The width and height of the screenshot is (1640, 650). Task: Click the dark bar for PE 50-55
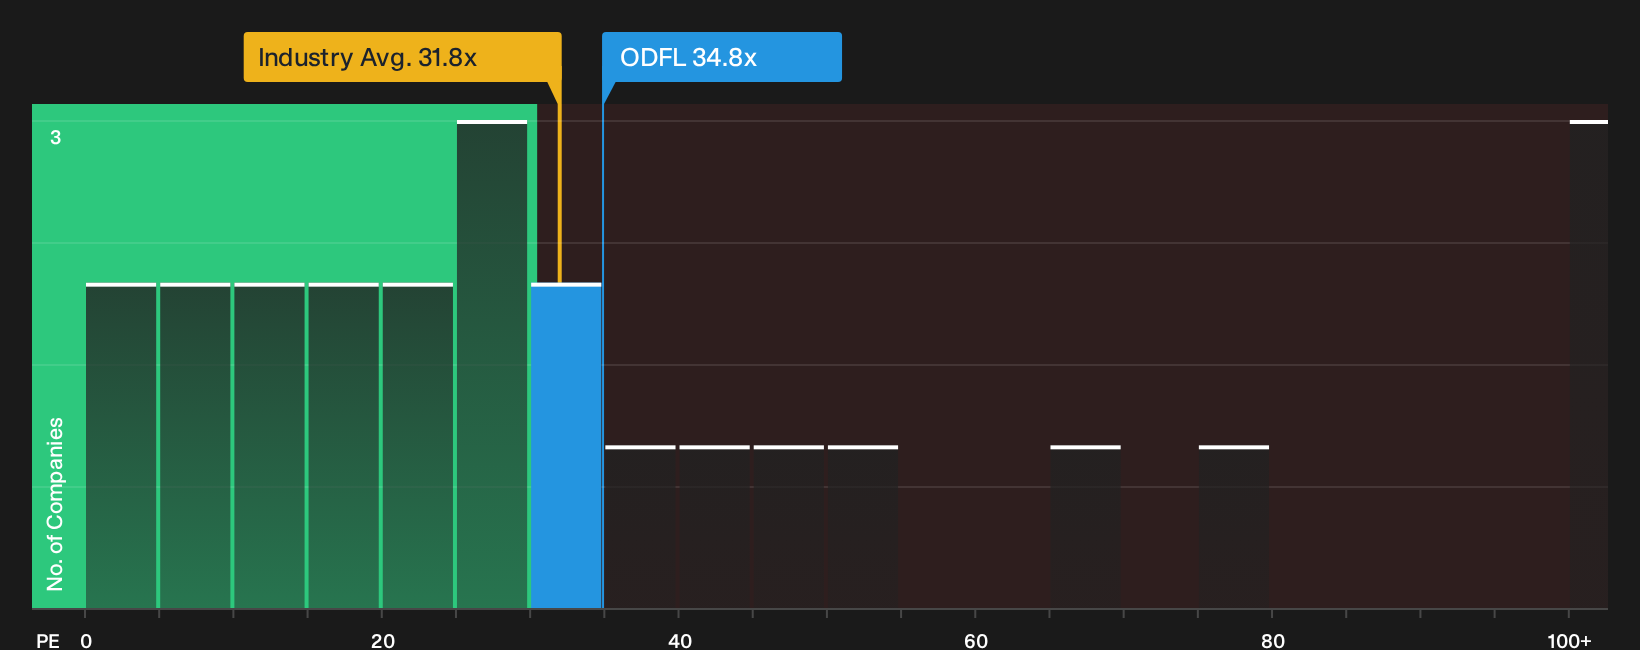click(x=863, y=527)
